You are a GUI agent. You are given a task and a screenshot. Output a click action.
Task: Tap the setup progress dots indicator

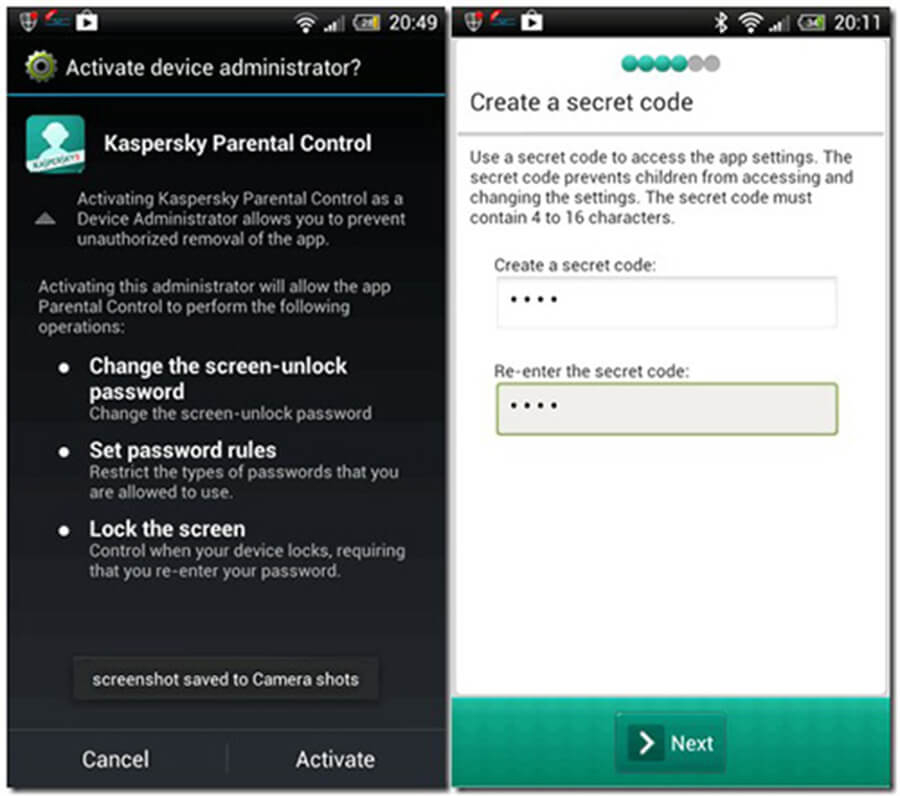pyautogui.click(x=670, y=63)
